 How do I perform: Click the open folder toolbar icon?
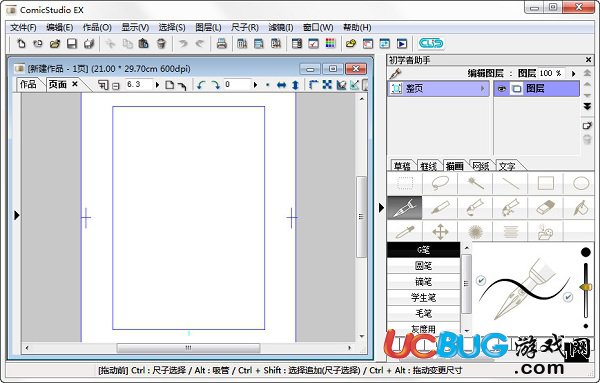pos(55,44)
